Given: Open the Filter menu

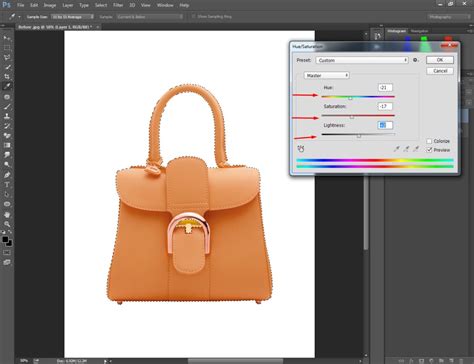Looking at the screenshot, I should (118, 5).
